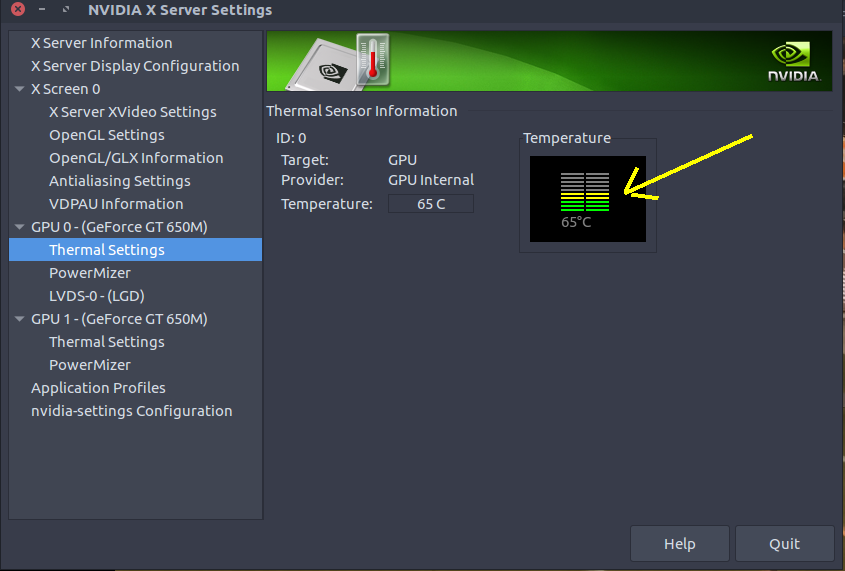This screenshot has height=571, width=845.
Task: Collapse the GPU 0 tree node arrow
Action: pos(19,227)
